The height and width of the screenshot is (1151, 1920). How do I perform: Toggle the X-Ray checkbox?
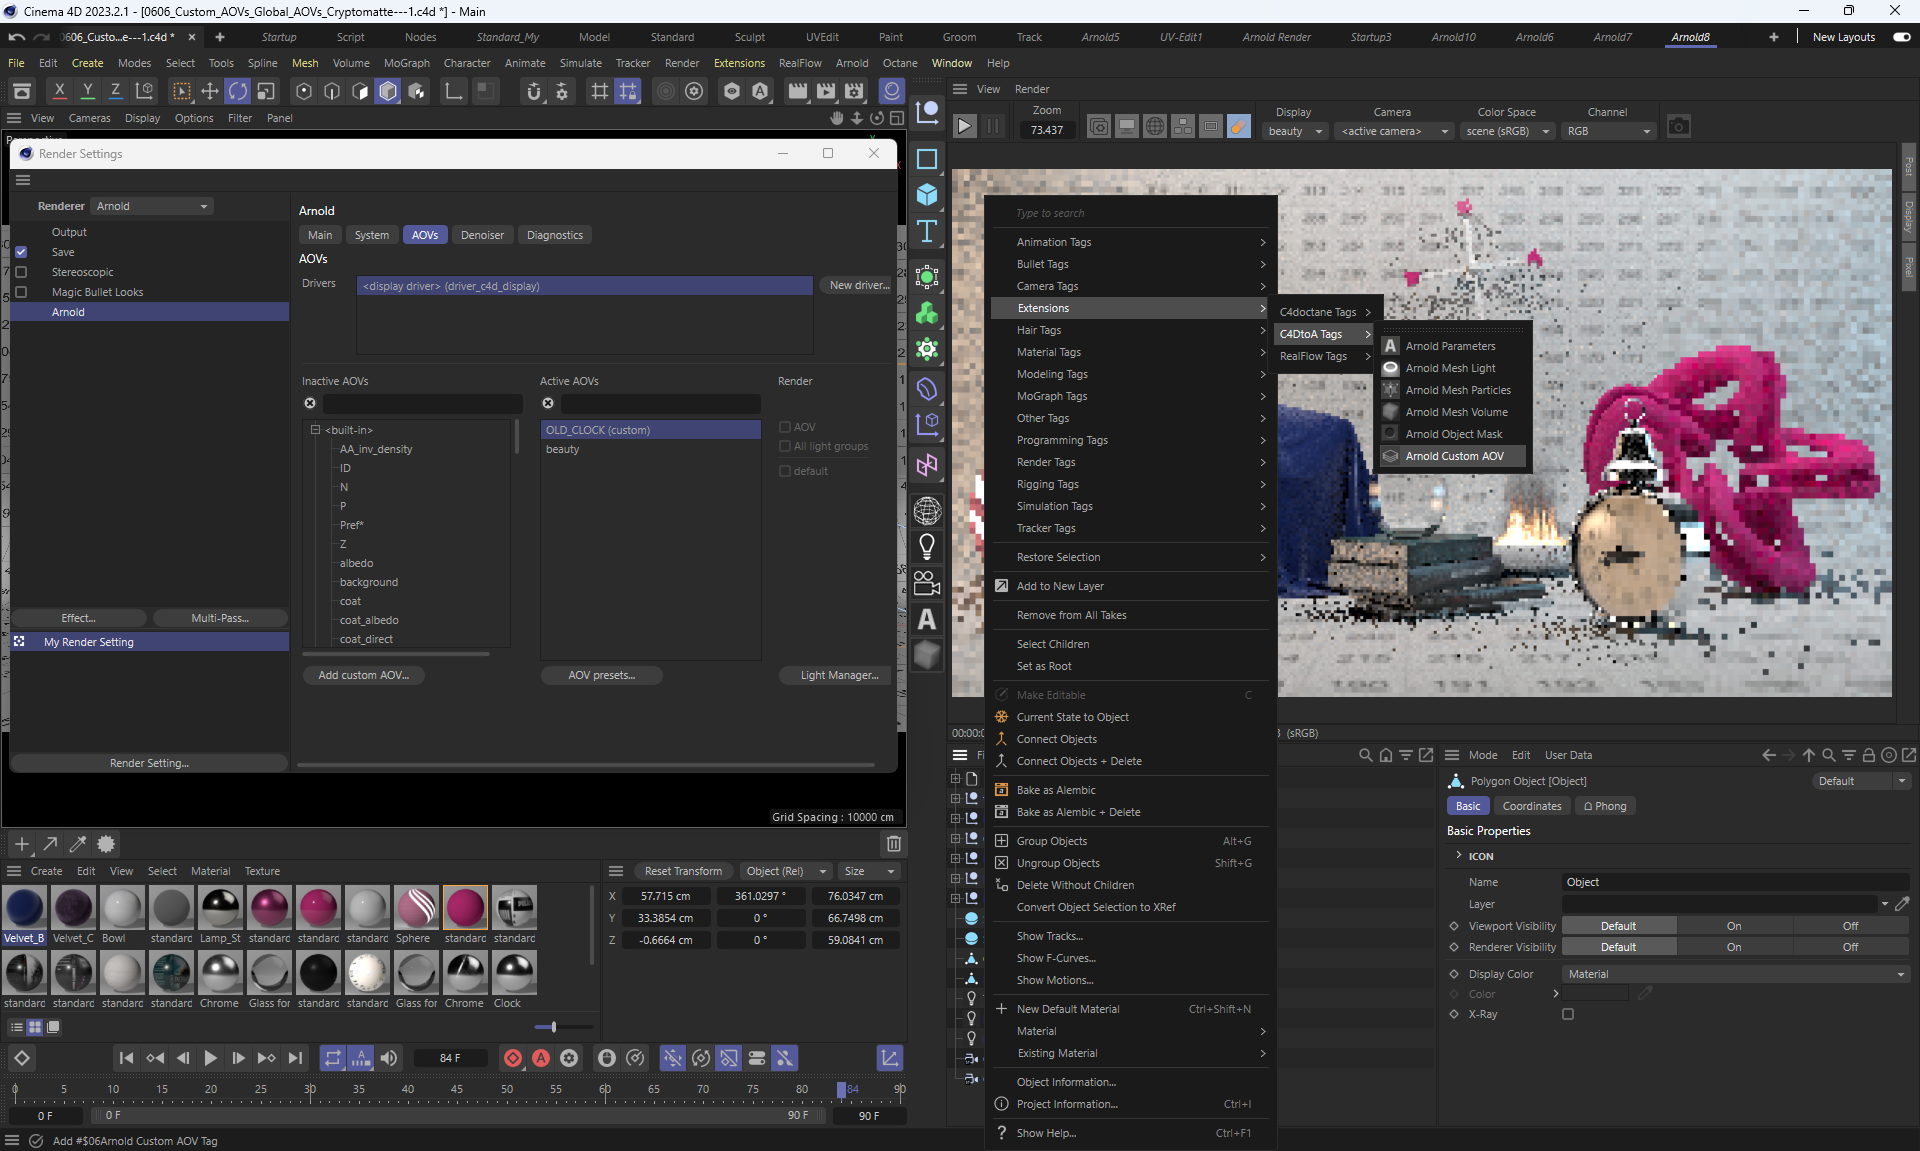click(x=1568, y=1014)
